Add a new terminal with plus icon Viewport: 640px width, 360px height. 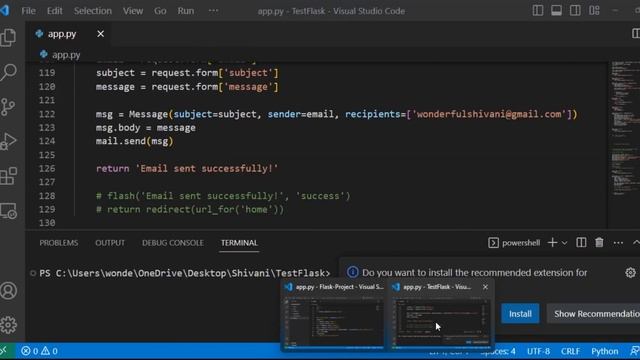[x=552, y=242]
